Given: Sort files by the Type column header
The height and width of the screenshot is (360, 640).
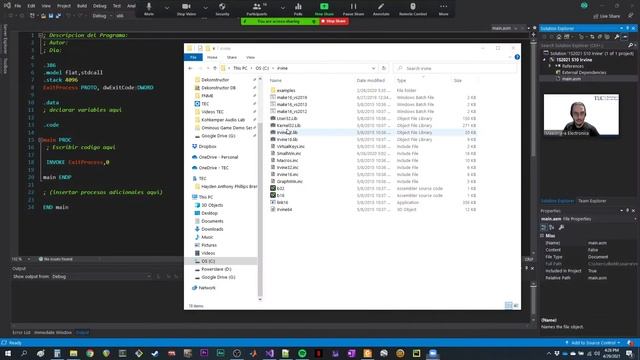Looking at the screenshot, I should pos(401,80).
